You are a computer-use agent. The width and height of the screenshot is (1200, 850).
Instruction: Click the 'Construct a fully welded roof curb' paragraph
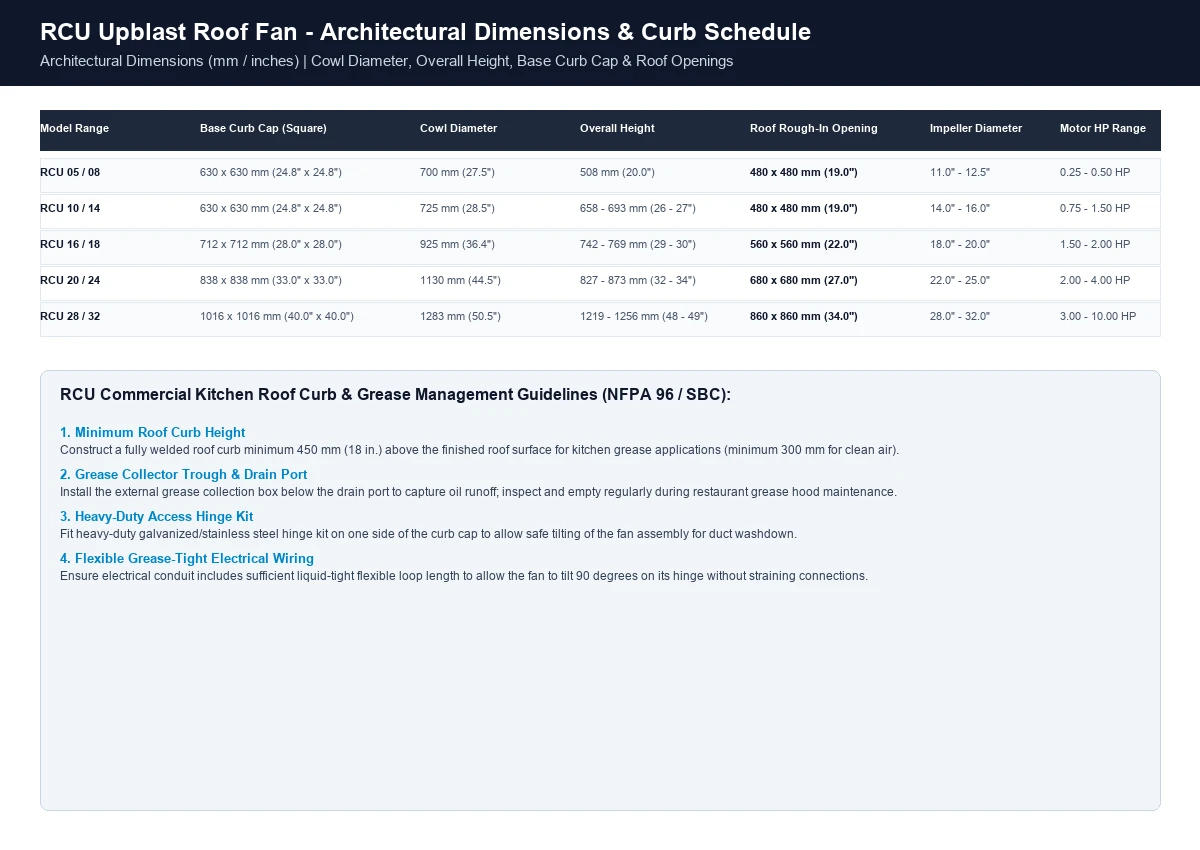(x=479, y=450)
